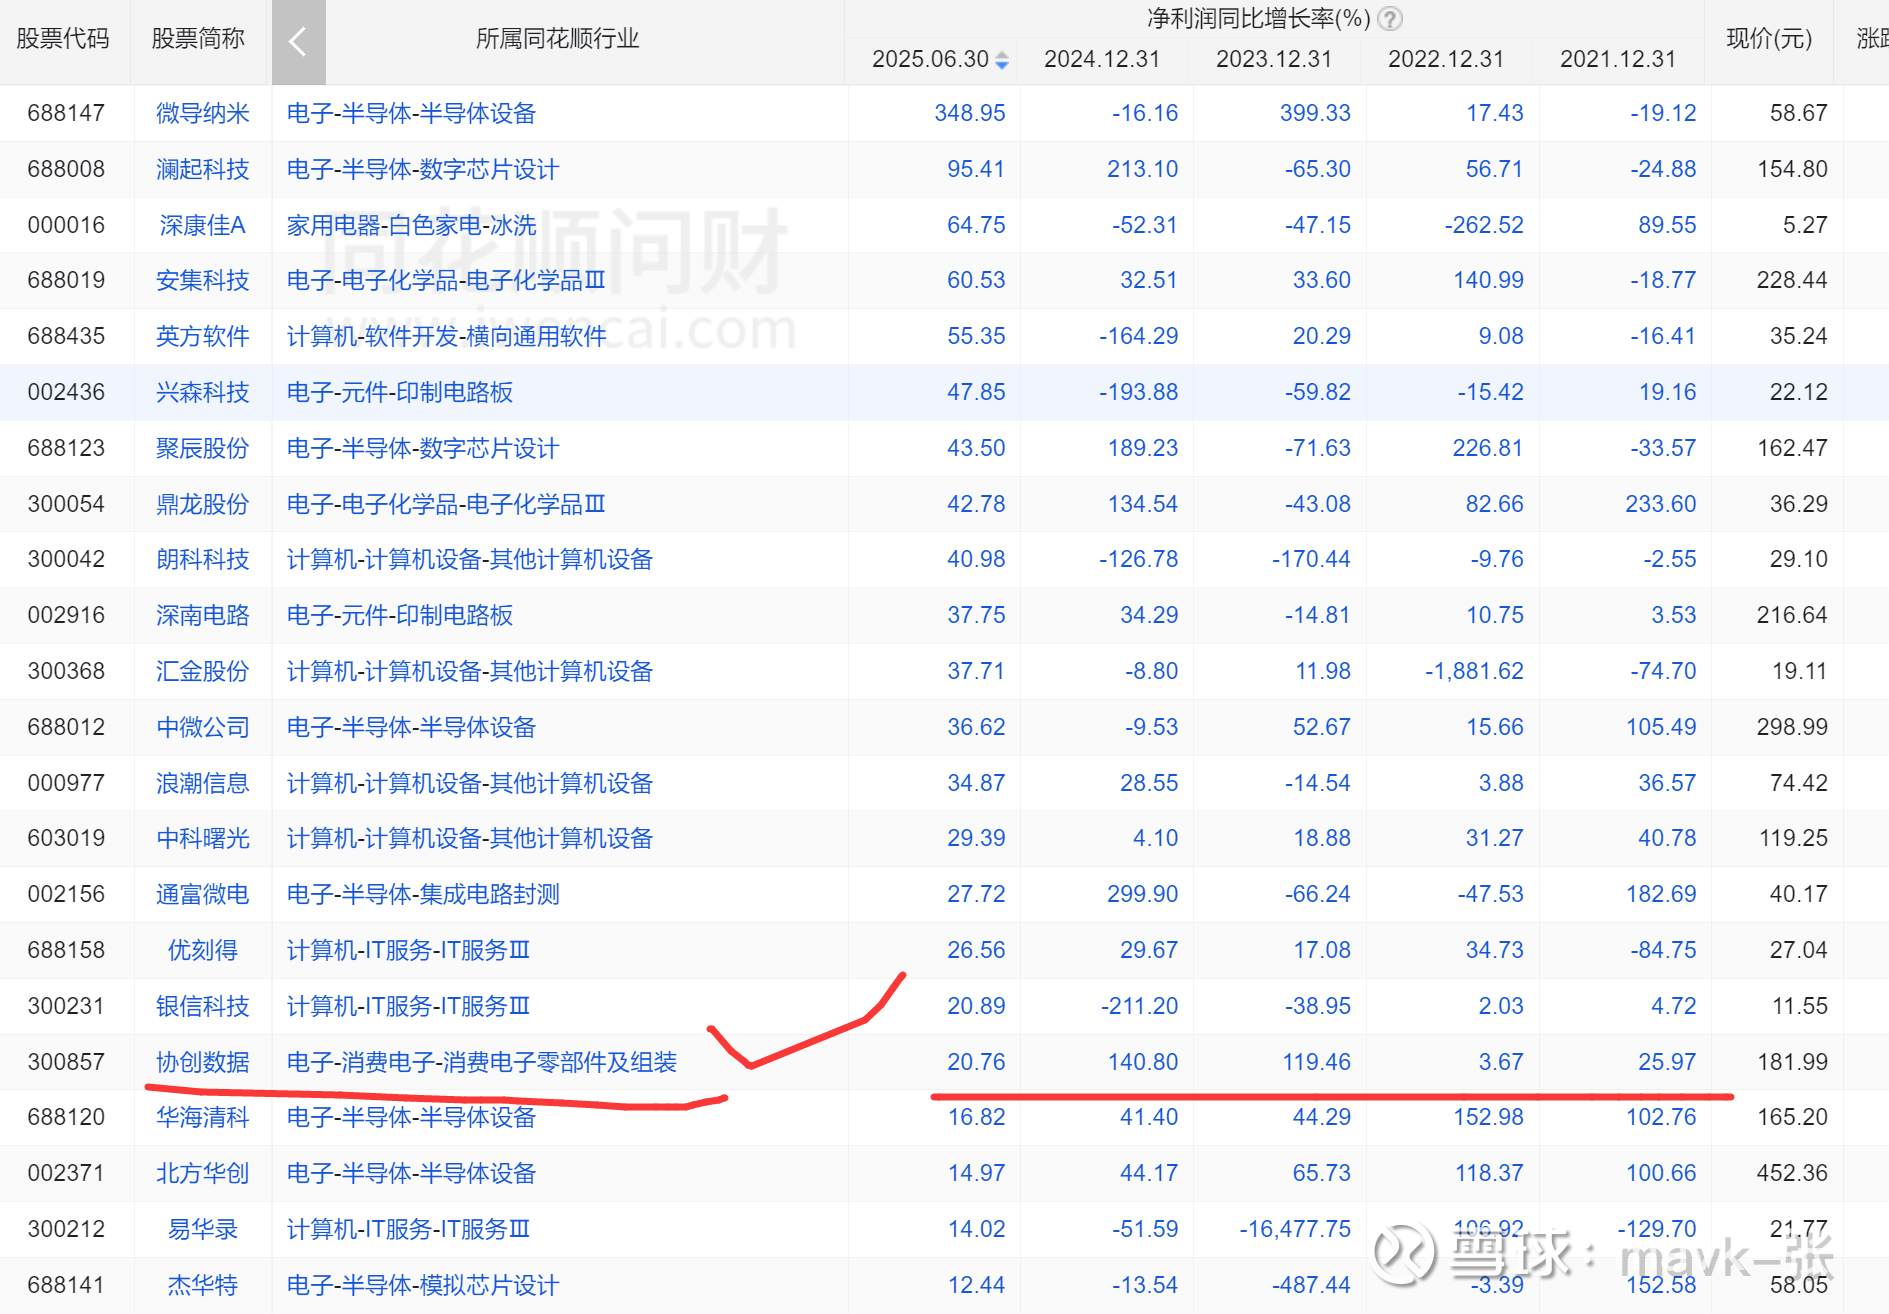Viewport: 1889px width, 1314px height.
Task: Click growth value -193.88
Action: pos(1139,392)
